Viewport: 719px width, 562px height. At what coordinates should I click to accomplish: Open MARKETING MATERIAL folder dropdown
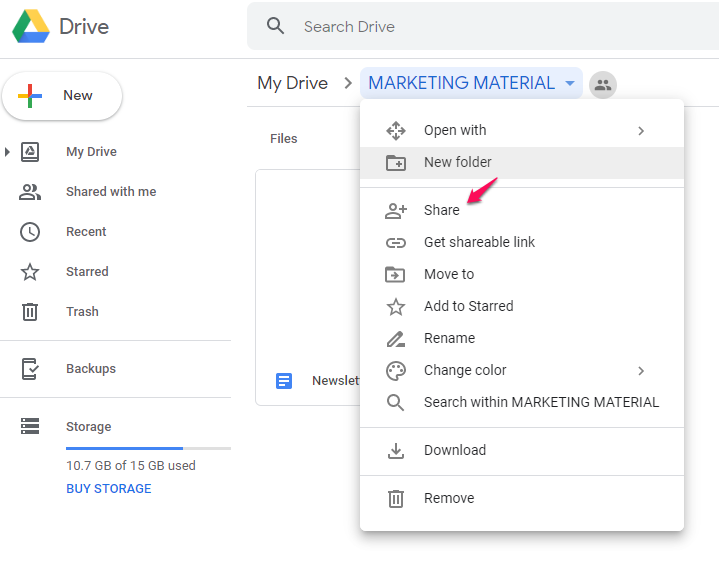[471, 83]
